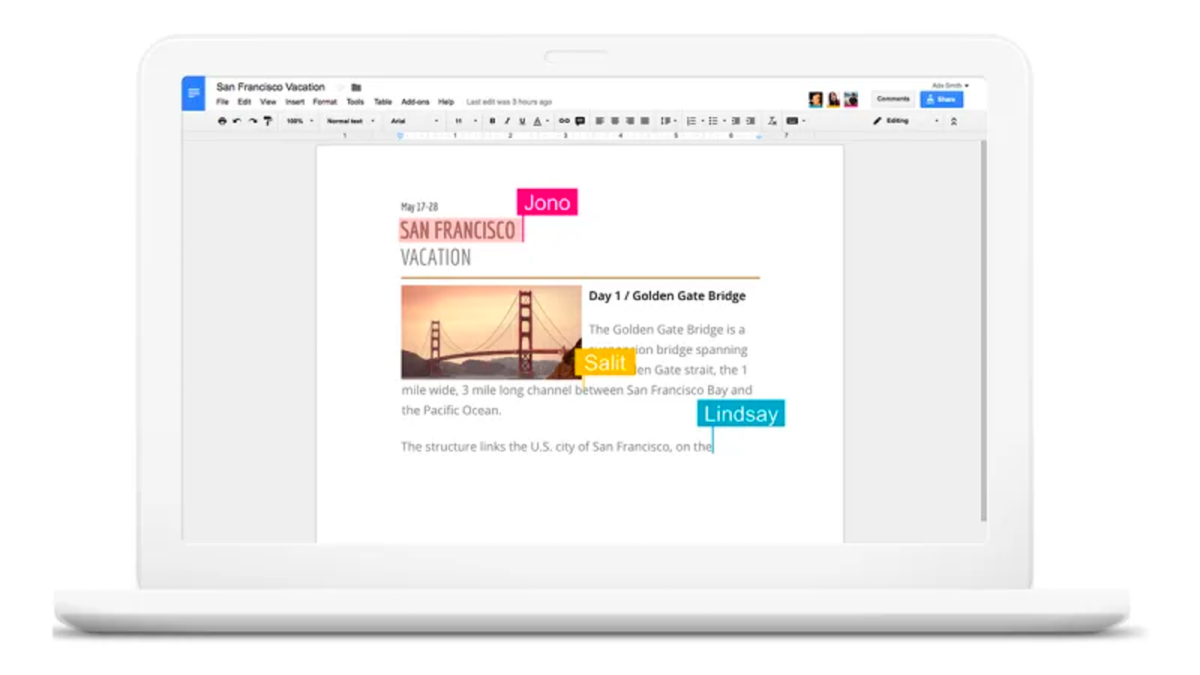
Task: Toggle bold formatting
Action: coord(492,121)
